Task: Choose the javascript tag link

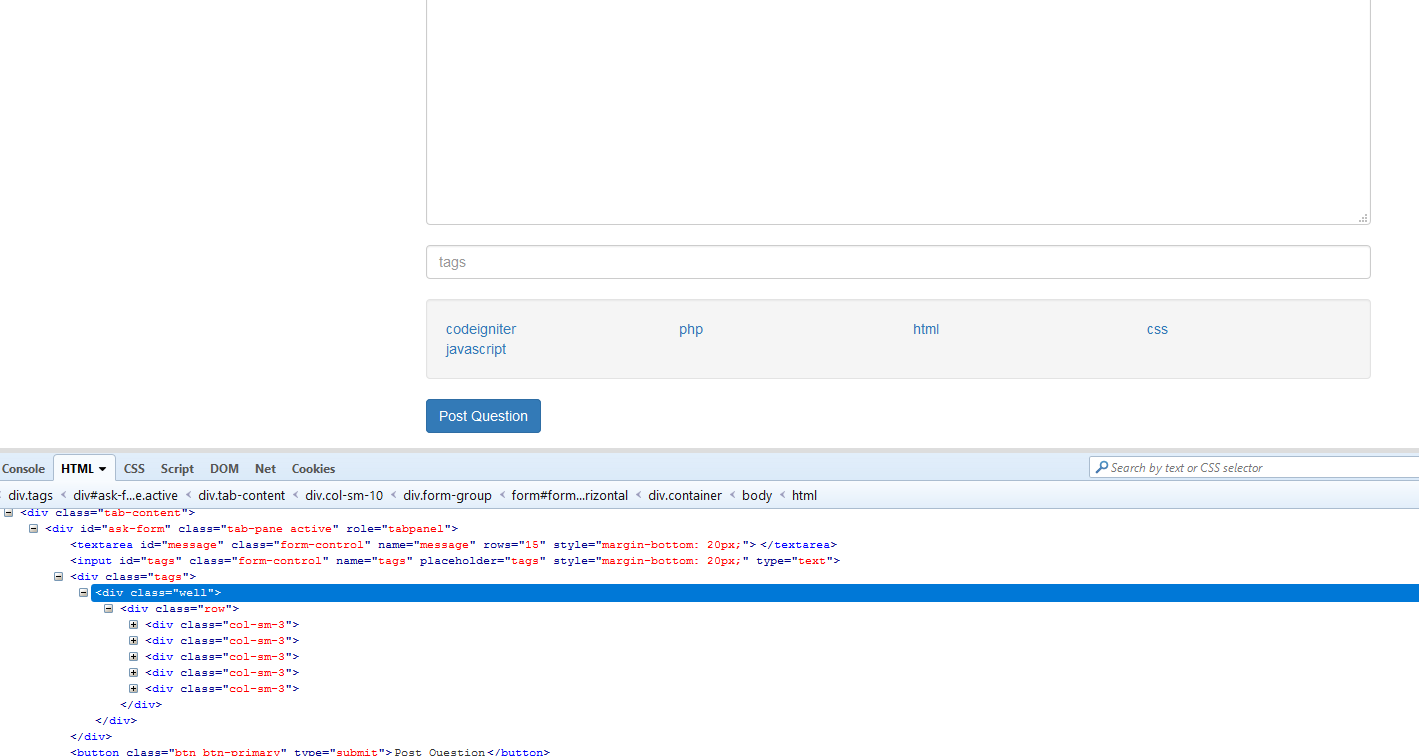Action: coord(476,349)
